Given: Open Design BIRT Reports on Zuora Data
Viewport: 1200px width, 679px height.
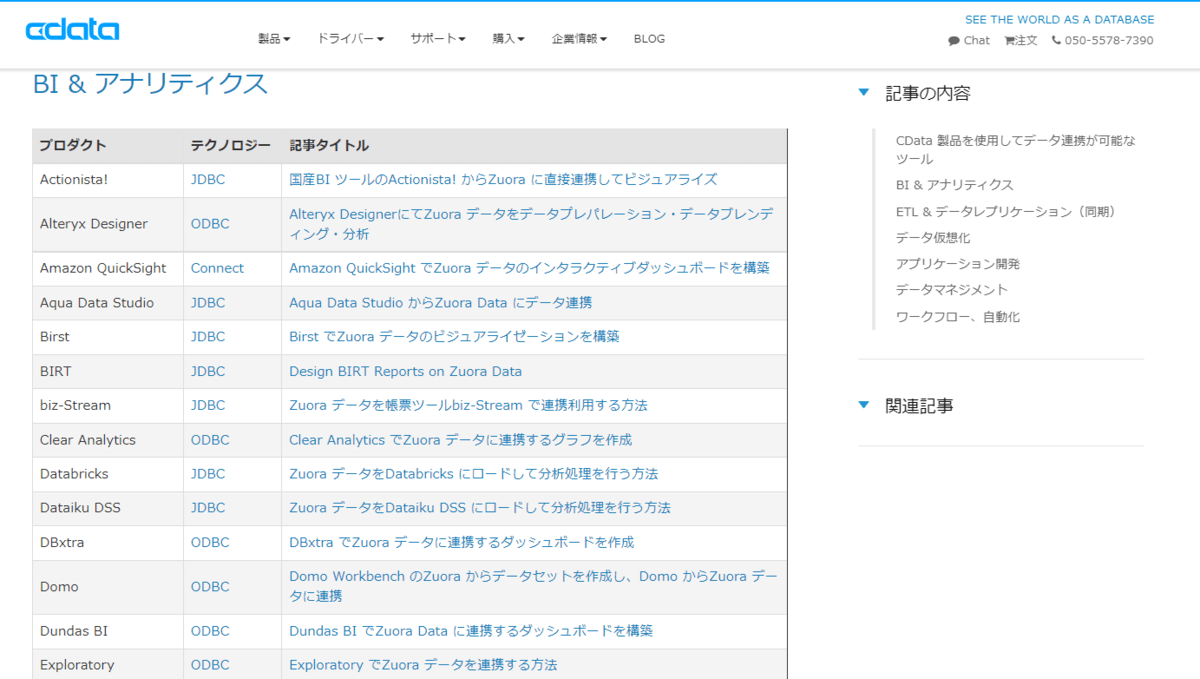Looking at the screenshot, I should [x=405, y=371].
